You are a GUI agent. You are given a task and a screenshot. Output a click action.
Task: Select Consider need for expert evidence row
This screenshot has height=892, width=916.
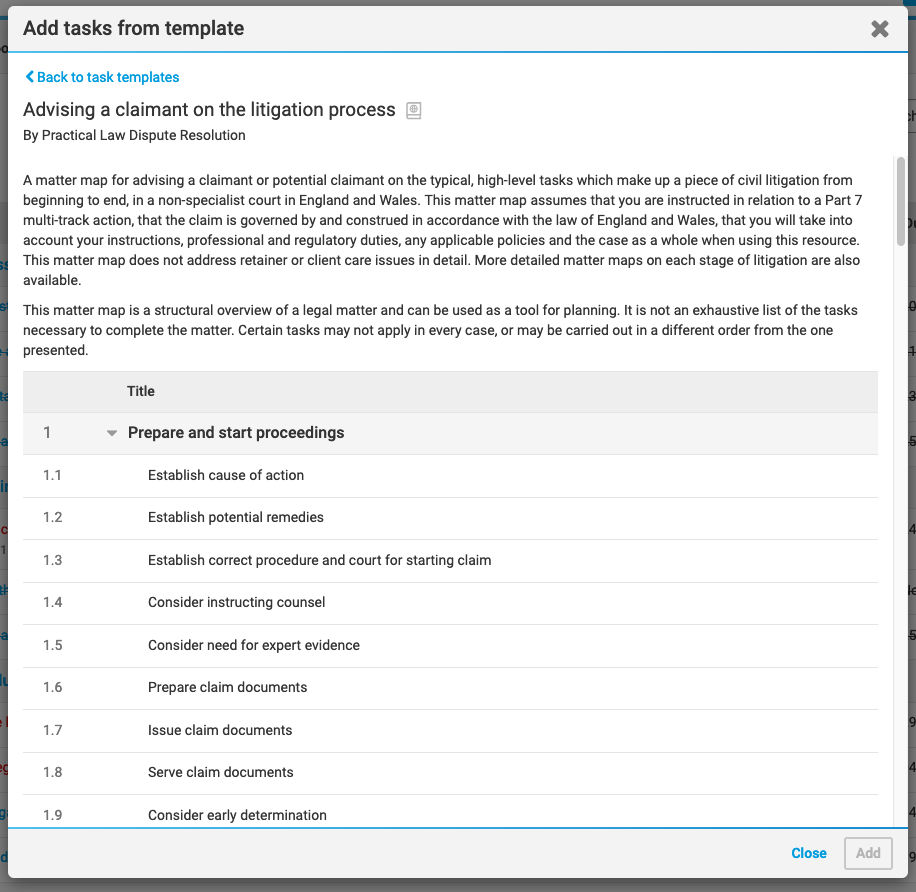[x=450, y=645]
